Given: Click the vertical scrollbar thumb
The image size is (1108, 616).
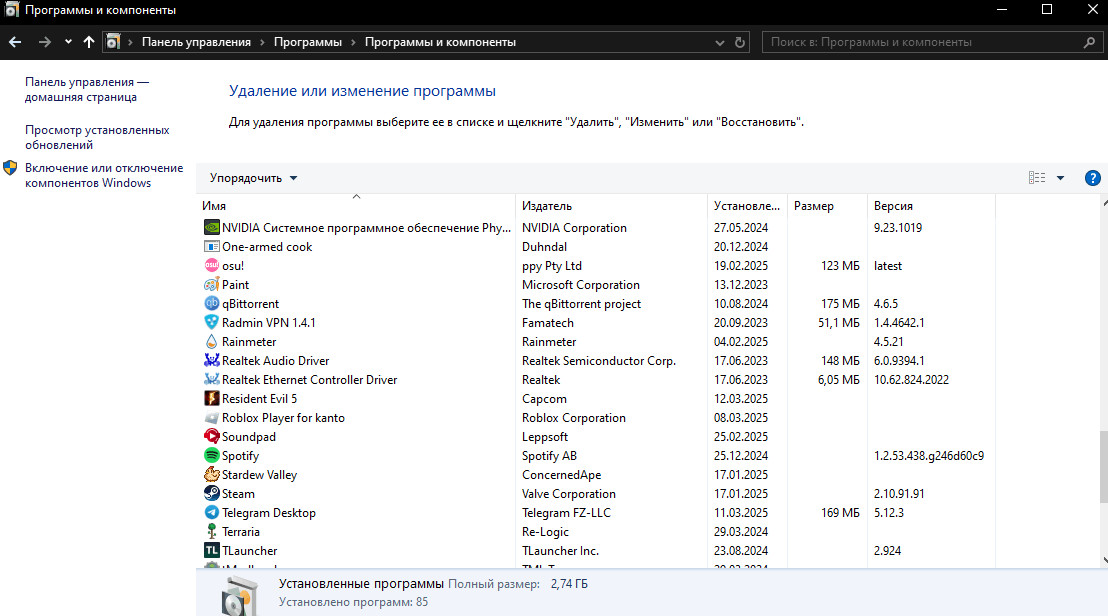Looking at the screenshot, I should 1104,466.
